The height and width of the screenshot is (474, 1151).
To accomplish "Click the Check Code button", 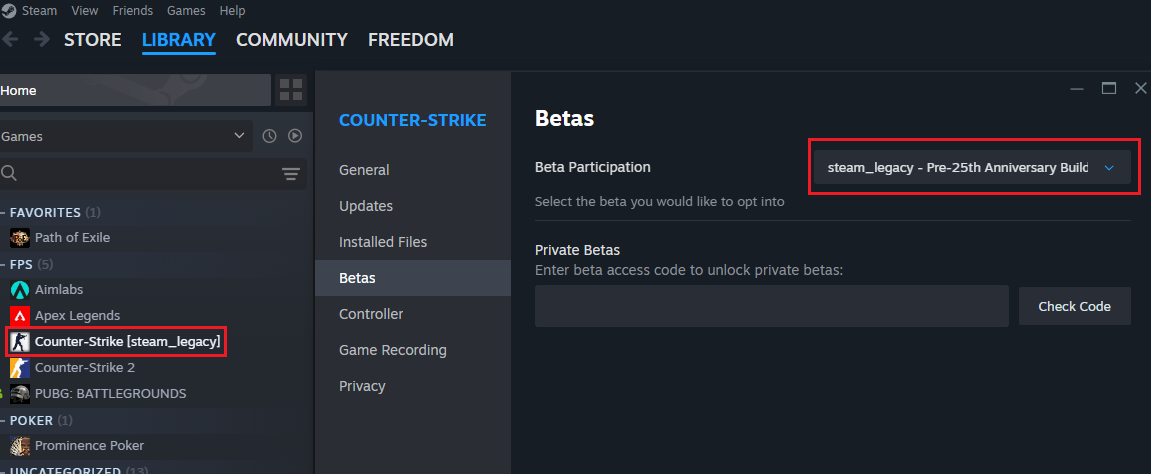I will [1075, 307].
